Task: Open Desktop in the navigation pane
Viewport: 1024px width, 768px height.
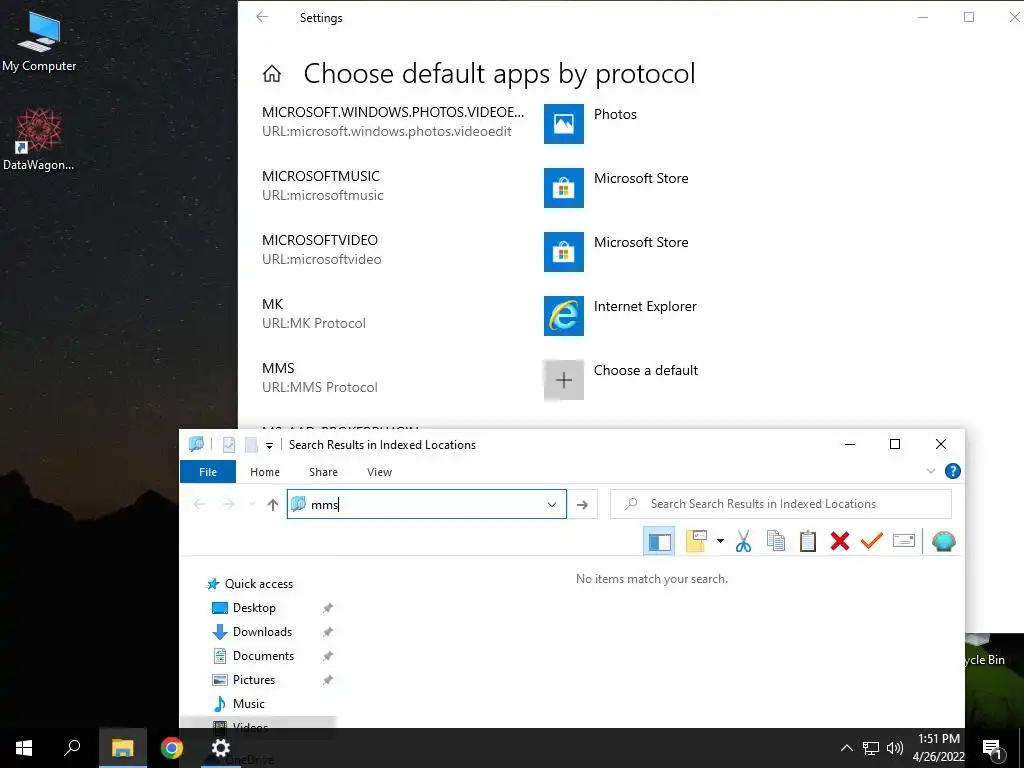Action: (x=254, y=608)
